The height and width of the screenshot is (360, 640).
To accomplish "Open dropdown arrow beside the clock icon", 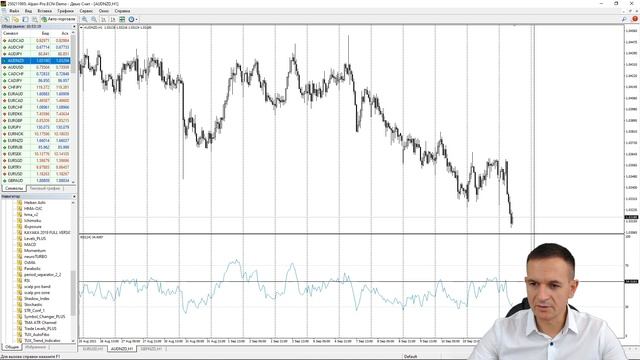I will [136, 19].
